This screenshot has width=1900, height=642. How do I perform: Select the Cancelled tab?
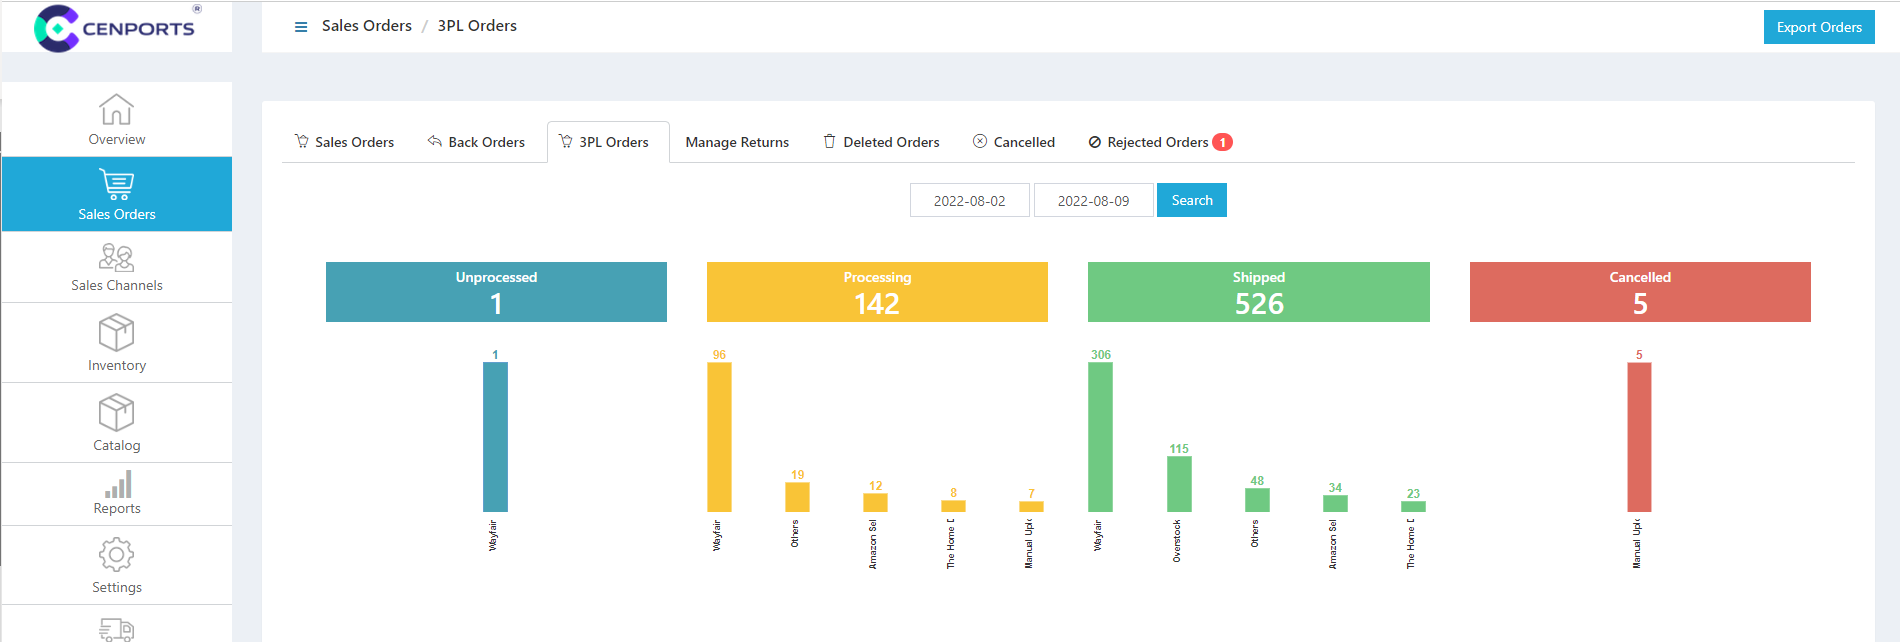(1014, 142)
